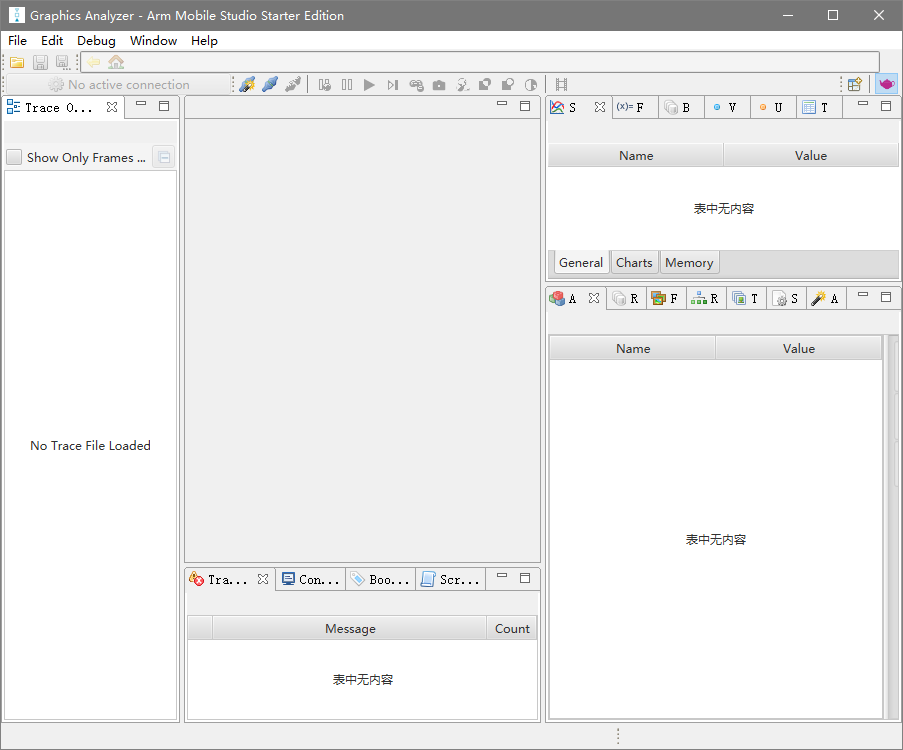Click the Message column header
Viewport: 903px width, 750px height.
[x=350, y=628]
